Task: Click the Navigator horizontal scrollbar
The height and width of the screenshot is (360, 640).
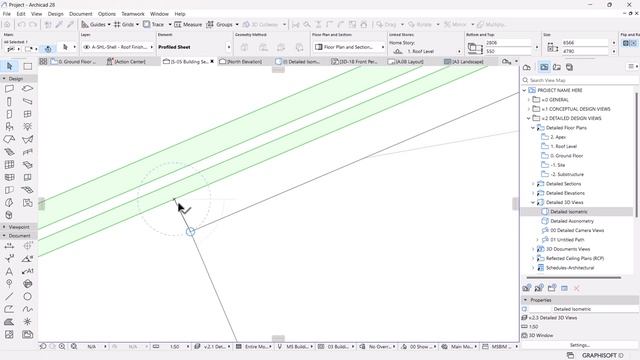Action: pos(573,278)
